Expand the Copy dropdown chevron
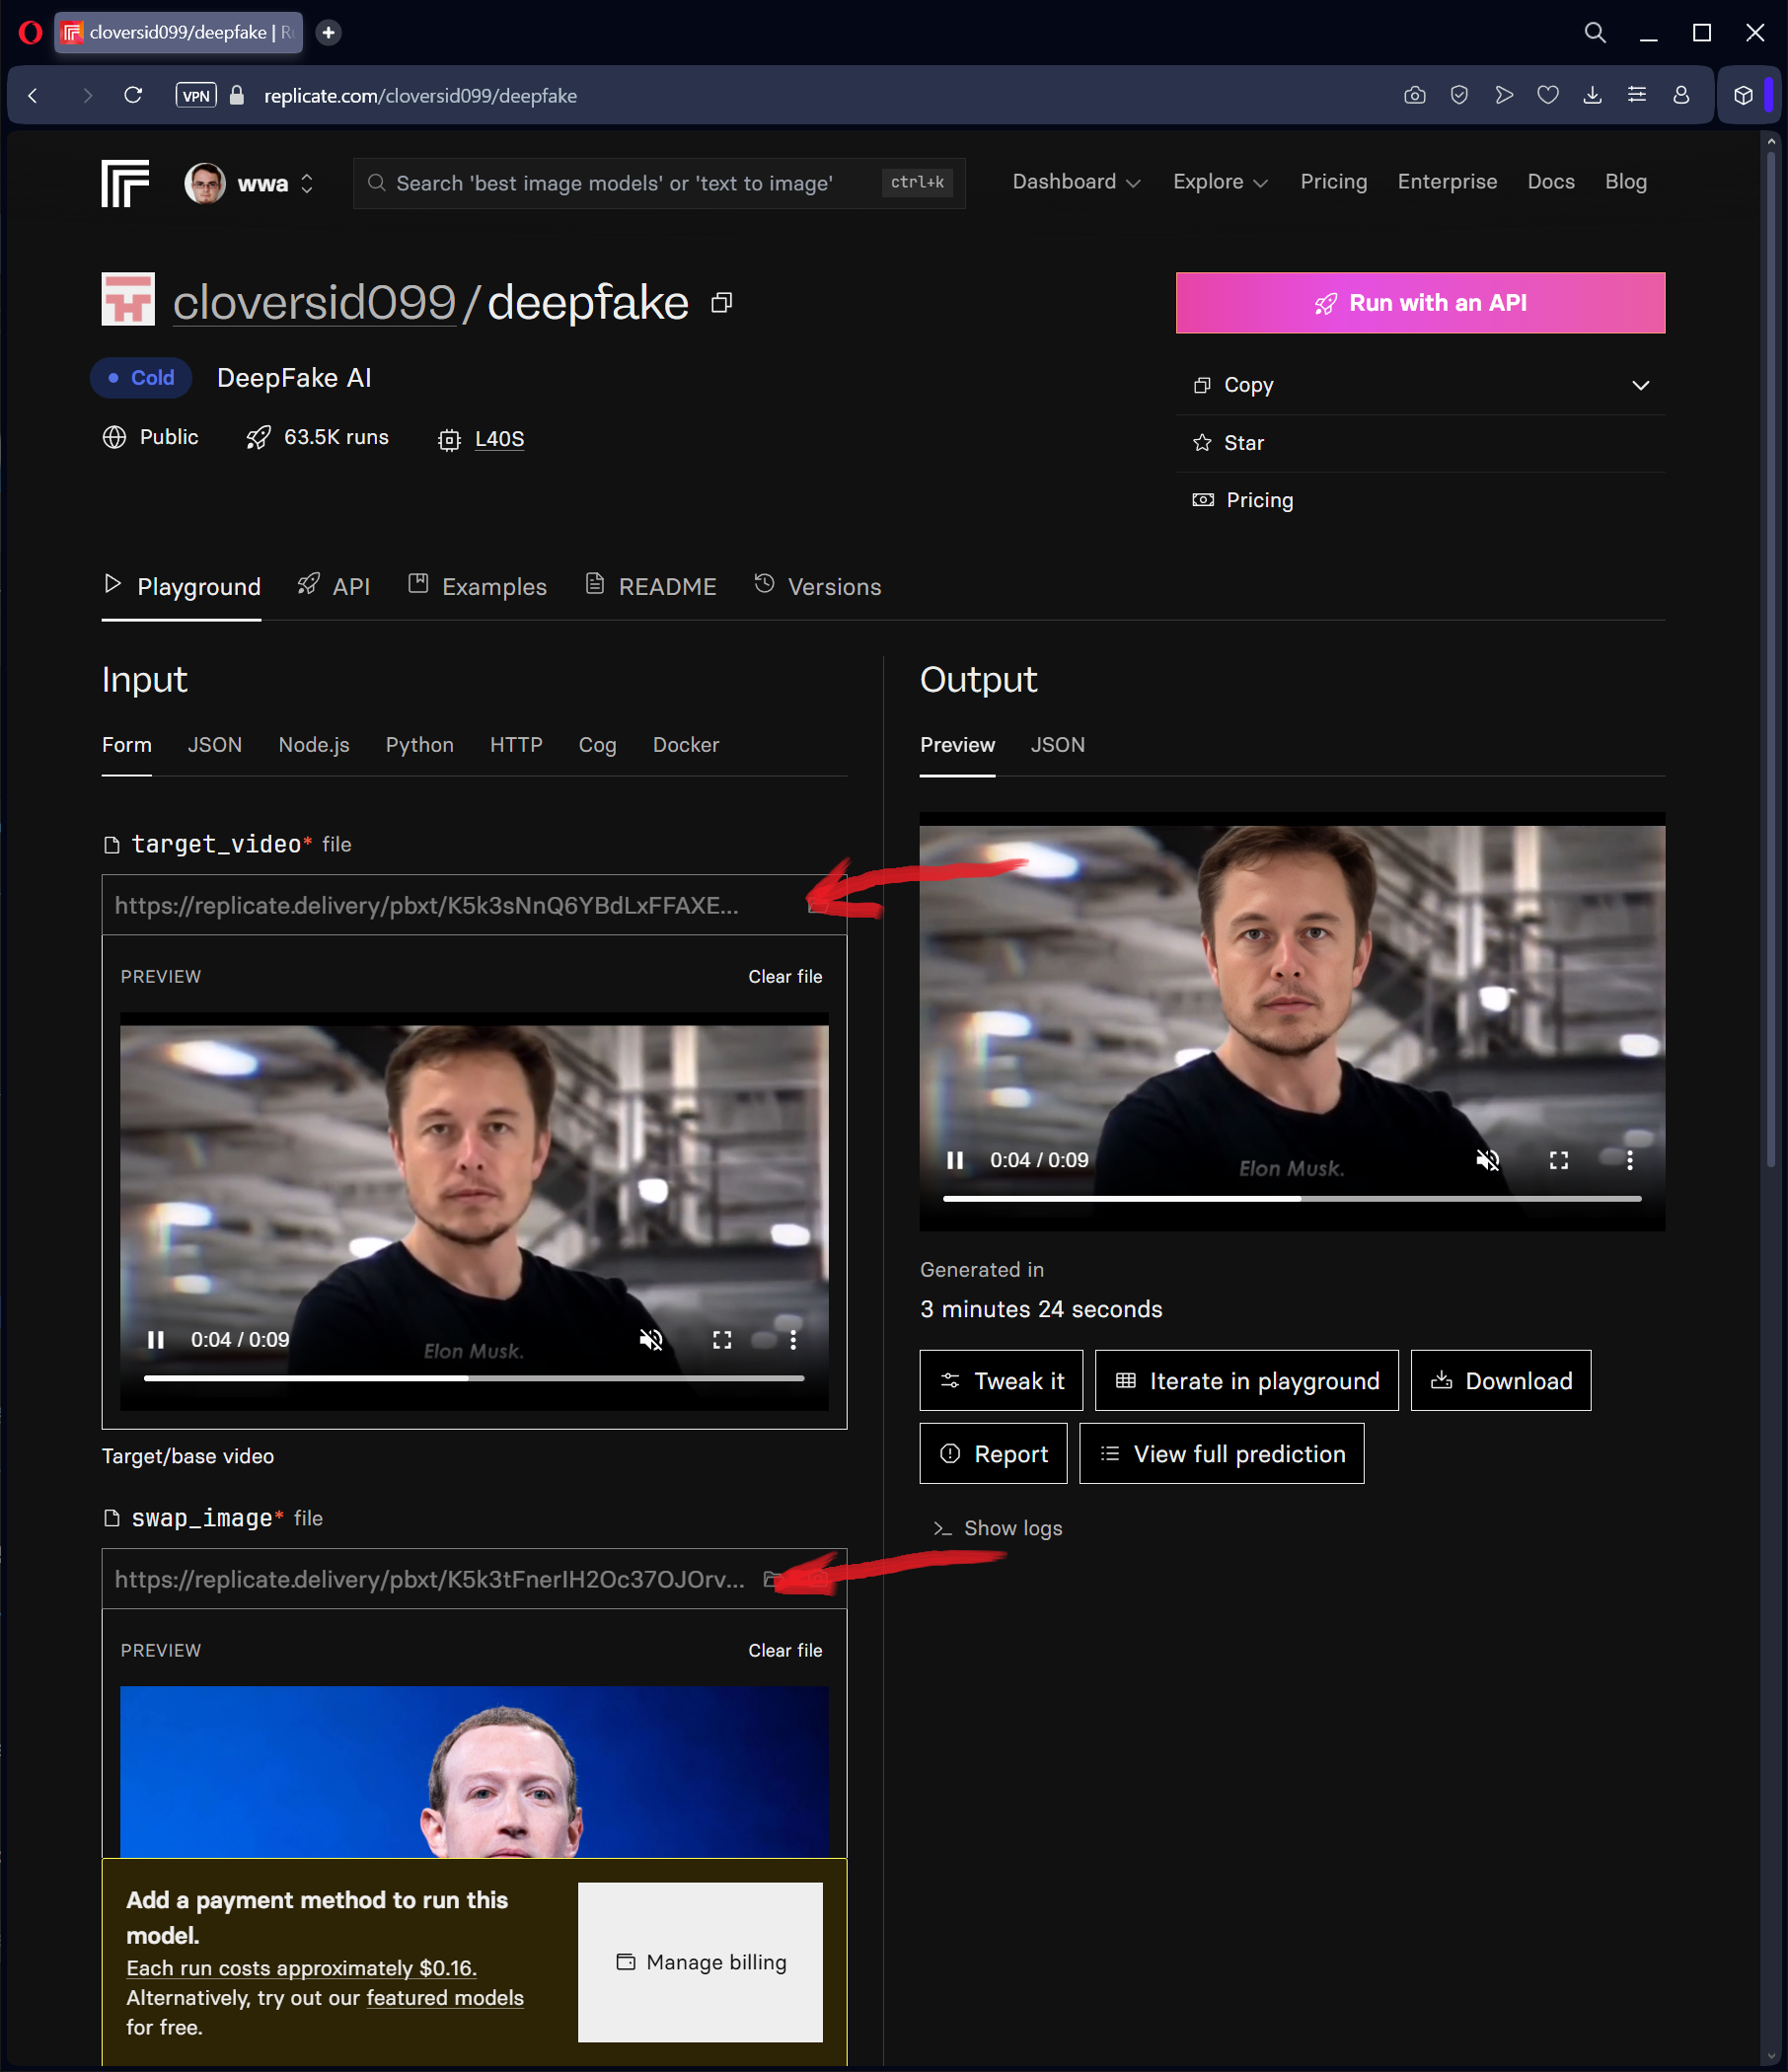 tap(1640, 385)
